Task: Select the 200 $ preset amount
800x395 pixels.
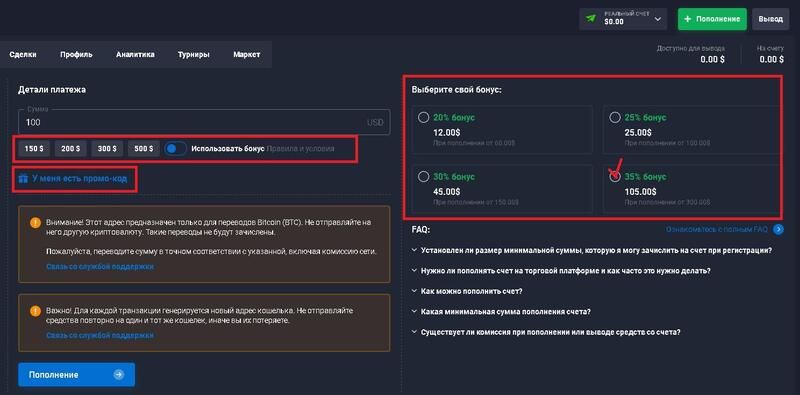Action: [x=70, y=149]
